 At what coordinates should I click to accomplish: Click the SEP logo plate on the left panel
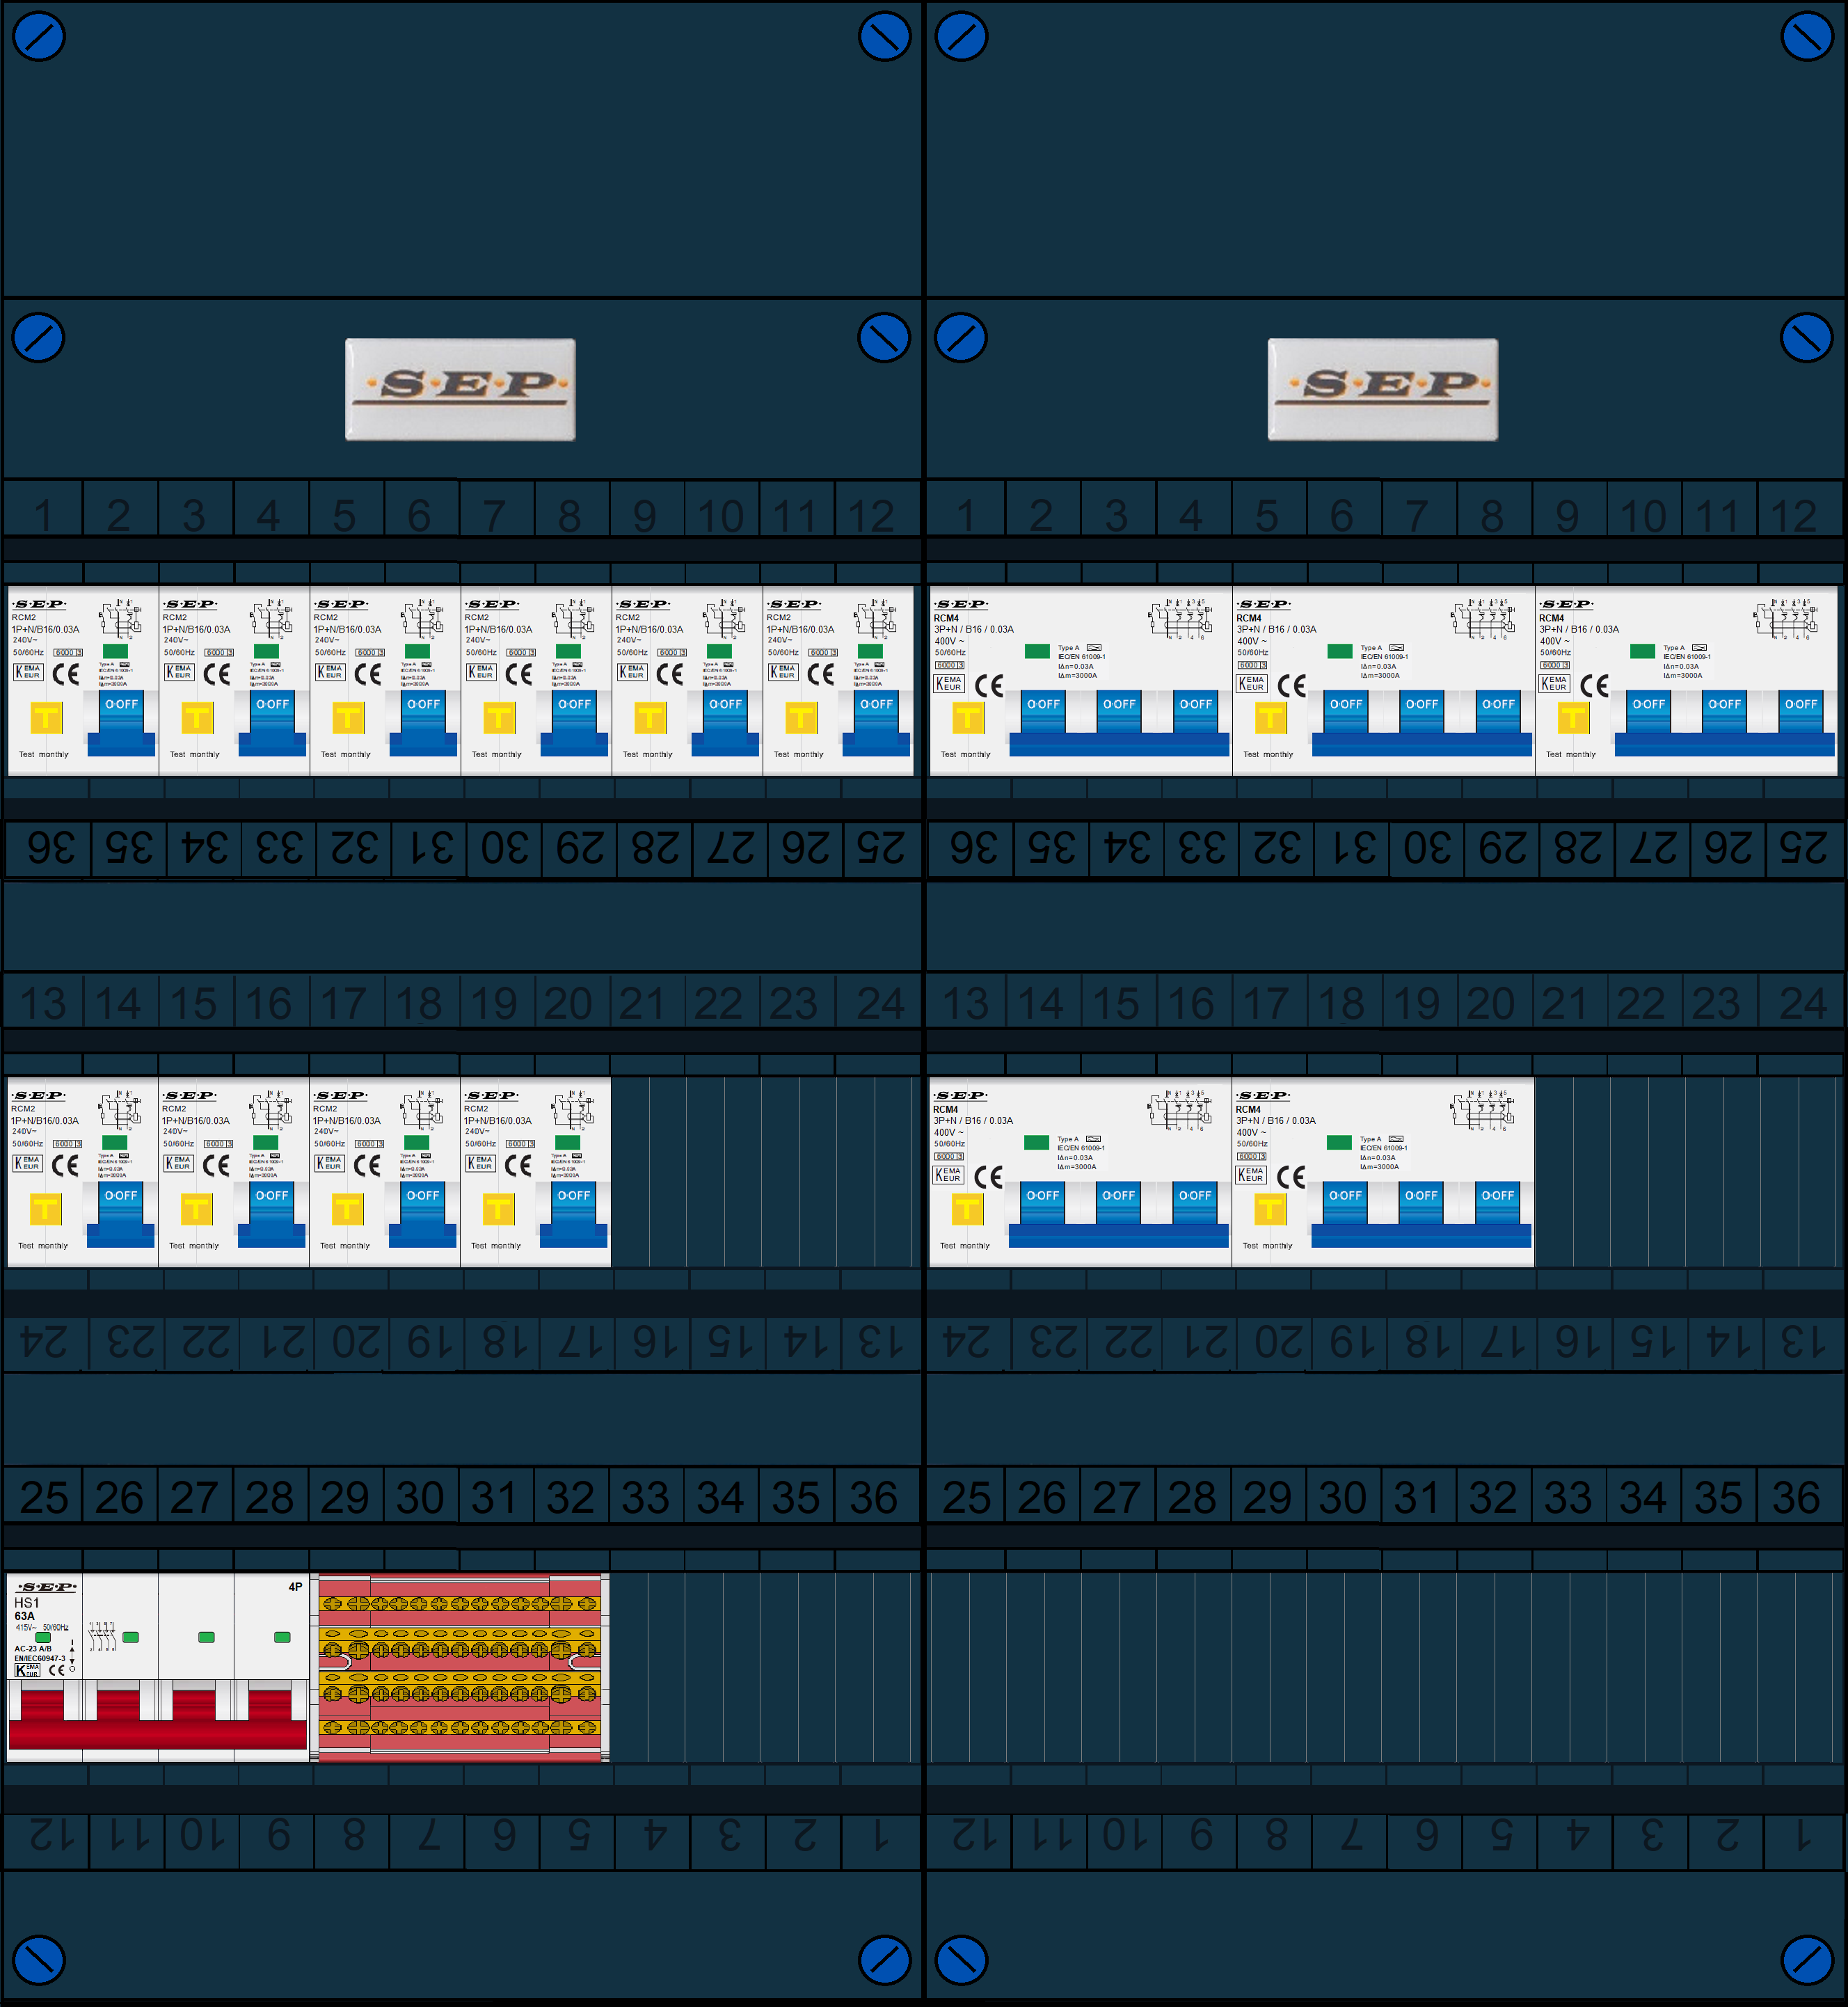click(460, 389)
